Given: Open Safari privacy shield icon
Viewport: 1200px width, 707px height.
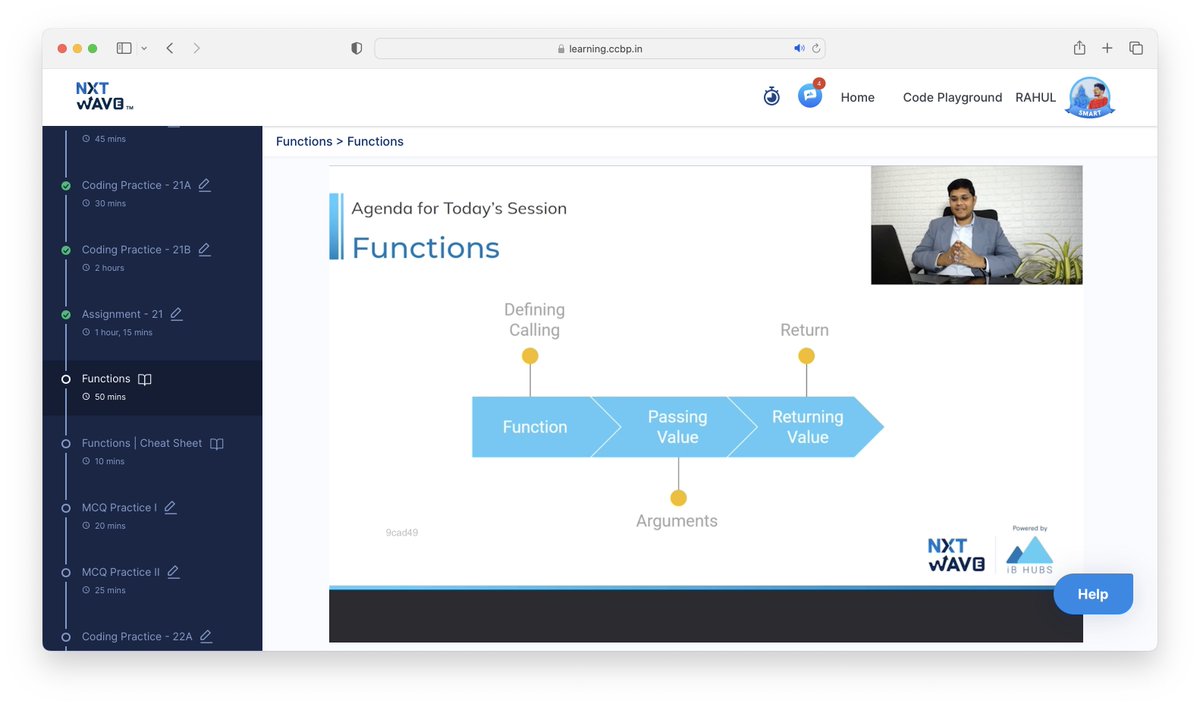Looking at the screenshot, I should pyautogui.click(x=357, y=48).
